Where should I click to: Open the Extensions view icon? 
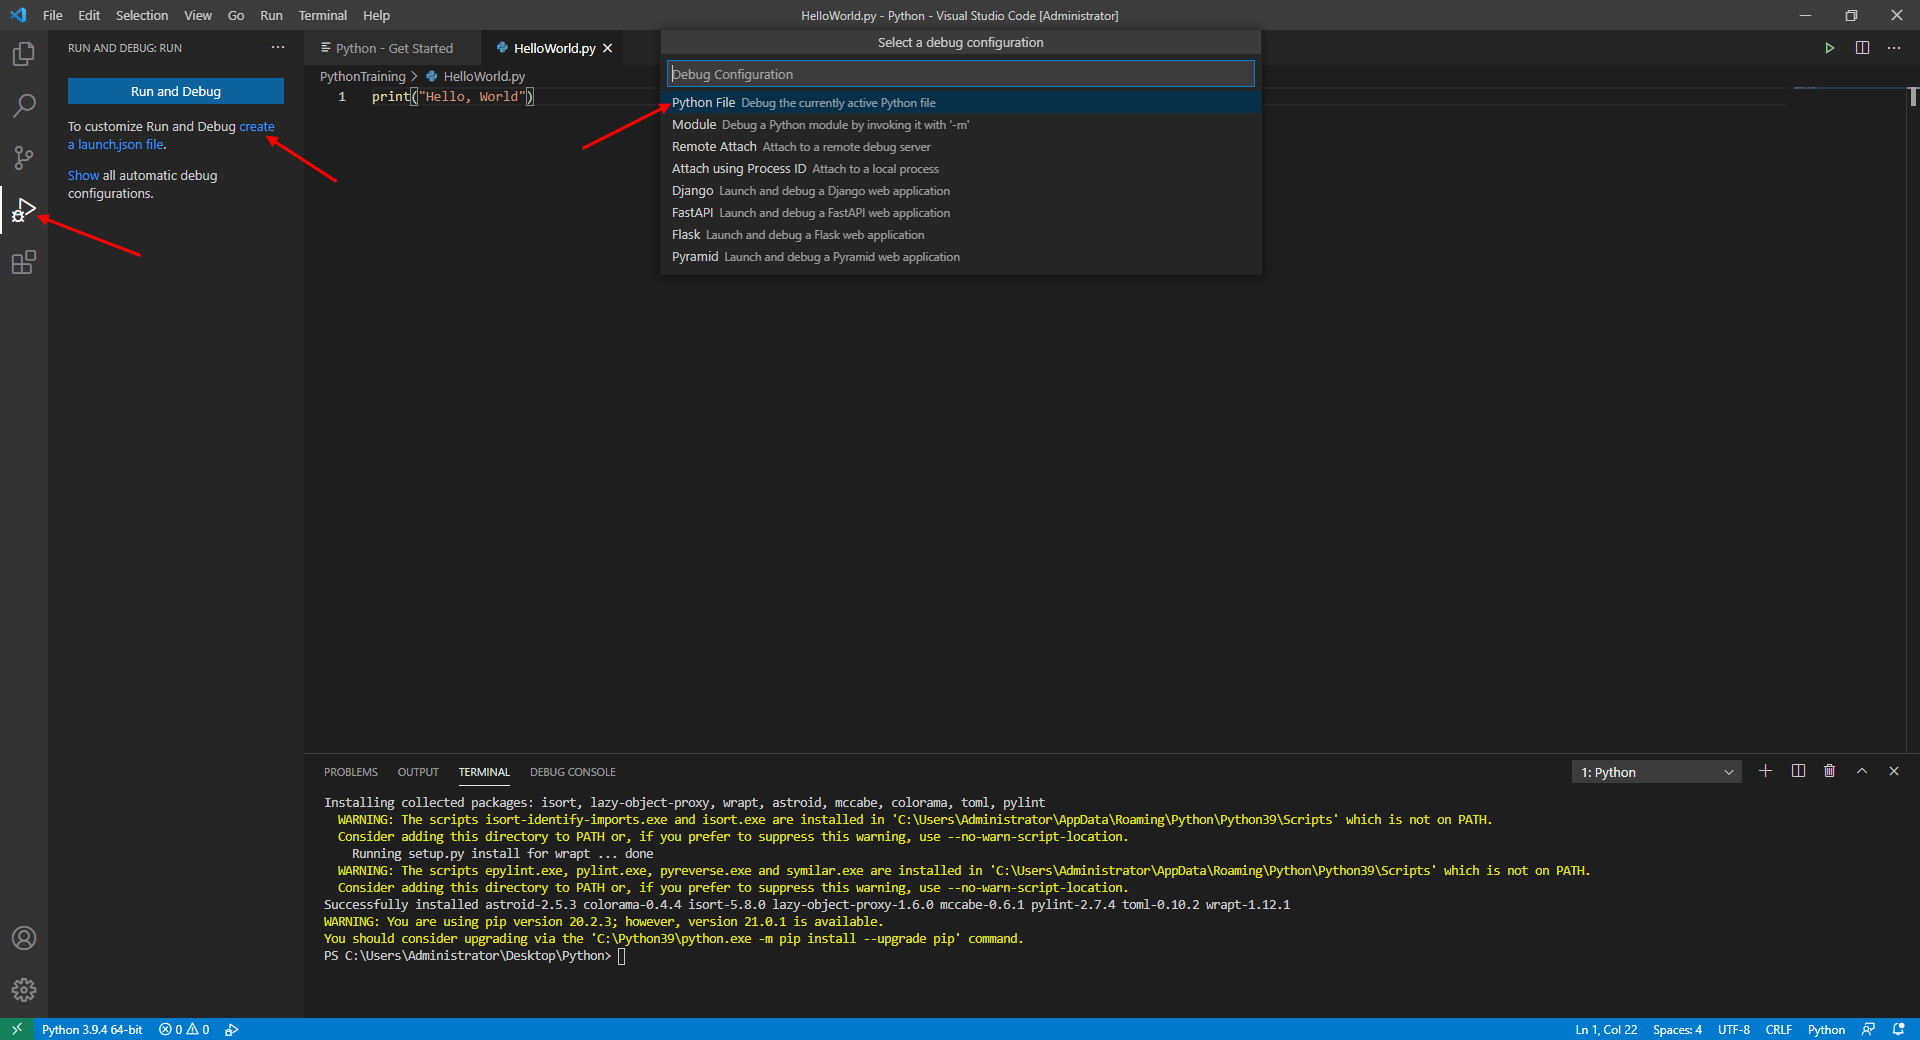pyautogui.click(x=24, y=262)
